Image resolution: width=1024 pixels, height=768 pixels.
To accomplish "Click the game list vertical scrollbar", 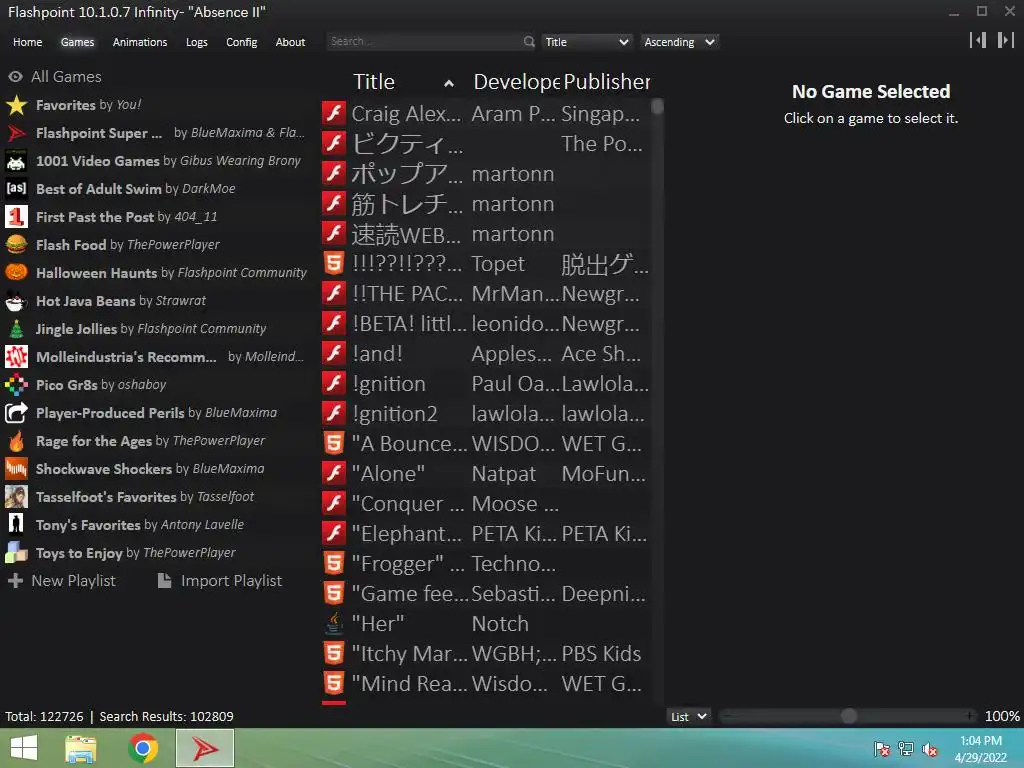I will tap(658, 400).
